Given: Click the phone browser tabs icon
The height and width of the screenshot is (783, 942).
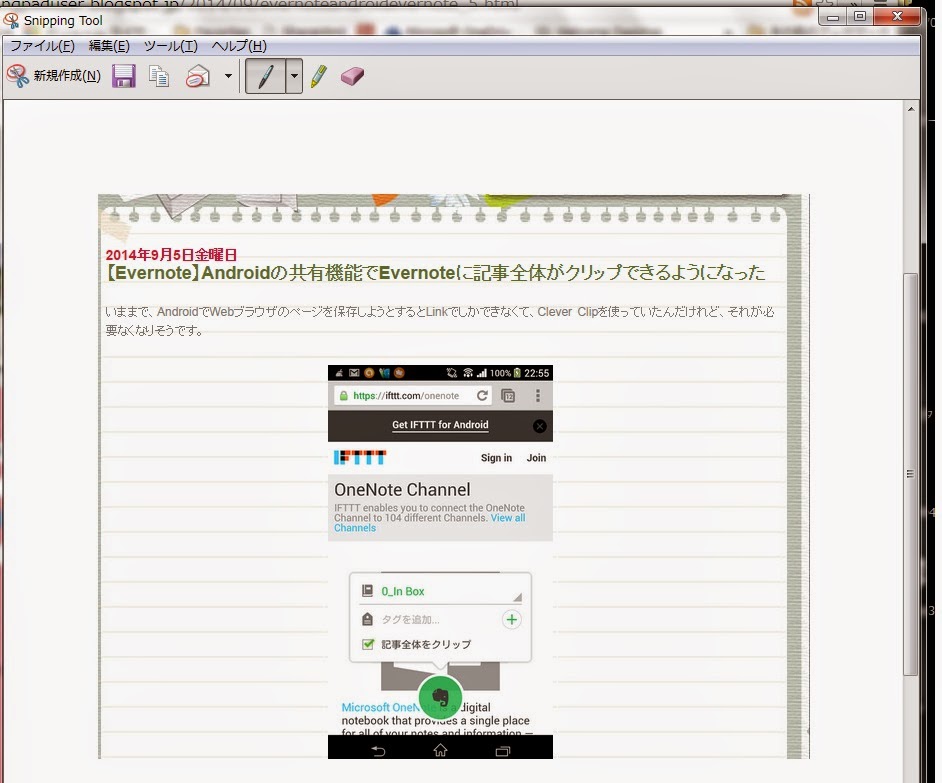Looking at the screenshot, I should [x=508, y=395].
